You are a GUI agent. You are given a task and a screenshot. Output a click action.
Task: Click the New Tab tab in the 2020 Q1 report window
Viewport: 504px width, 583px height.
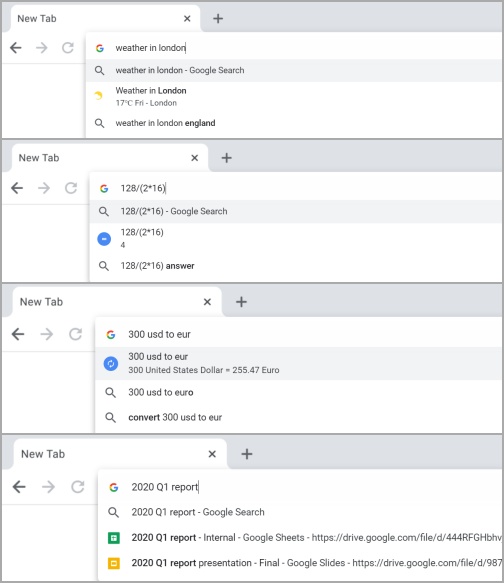click(120, 454)
